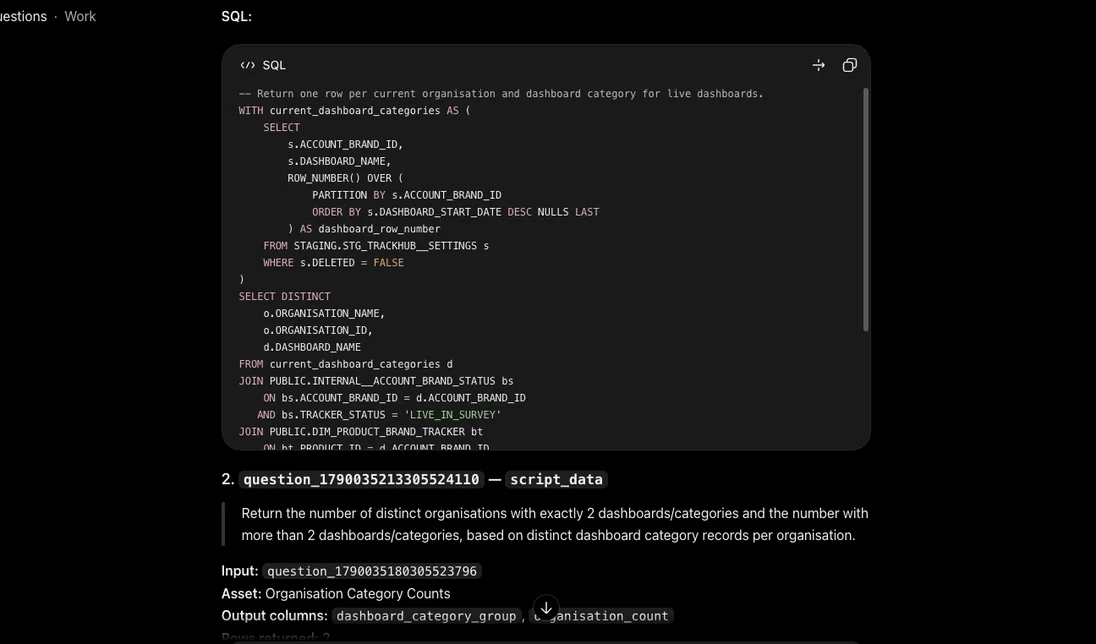
Task: Click input question_1790035180305523796 reference
Action: [372, 571]
